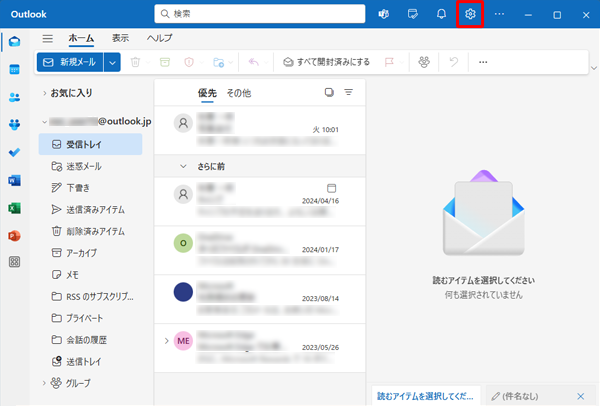Open the Flag dropdown arrow
The width and height of the screenshot is (600, 406).
[401, 62]
